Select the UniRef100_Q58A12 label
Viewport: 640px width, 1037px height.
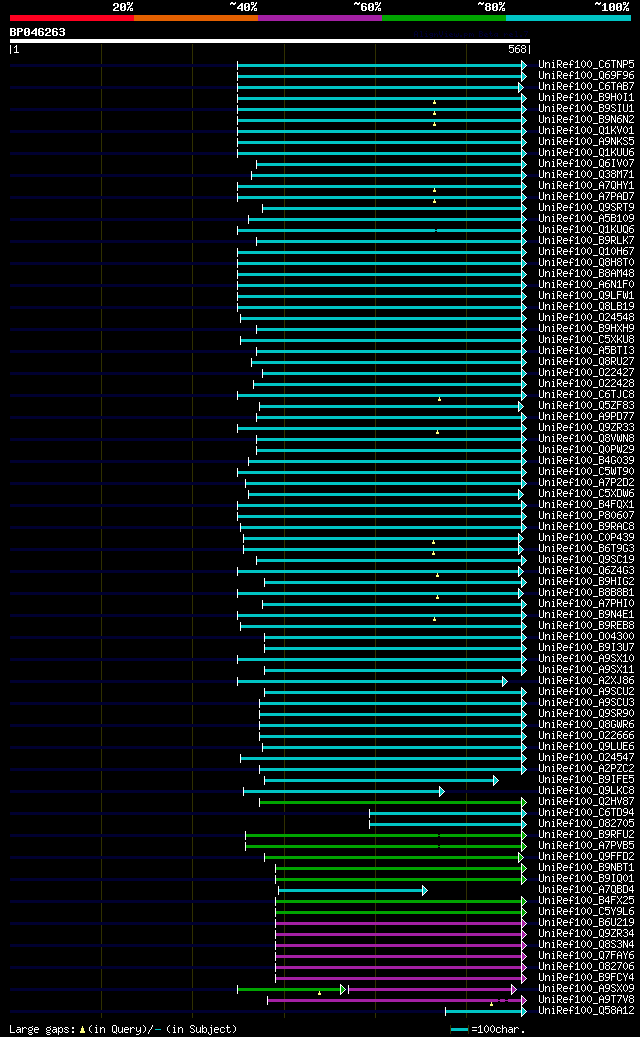(x=586, y=1011)
